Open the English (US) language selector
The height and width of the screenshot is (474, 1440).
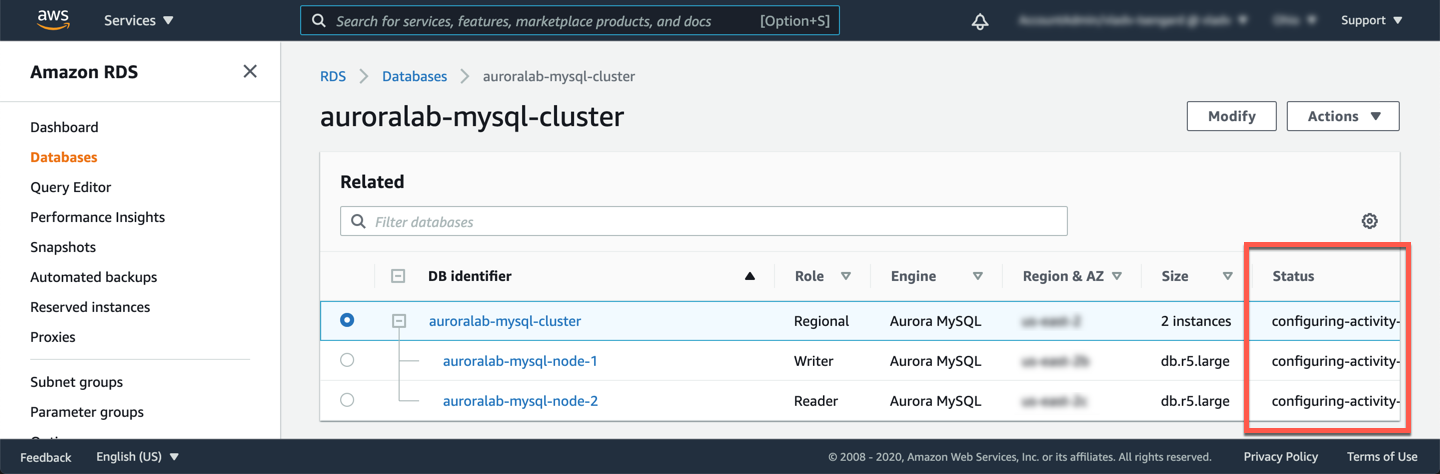pos(138,457)
